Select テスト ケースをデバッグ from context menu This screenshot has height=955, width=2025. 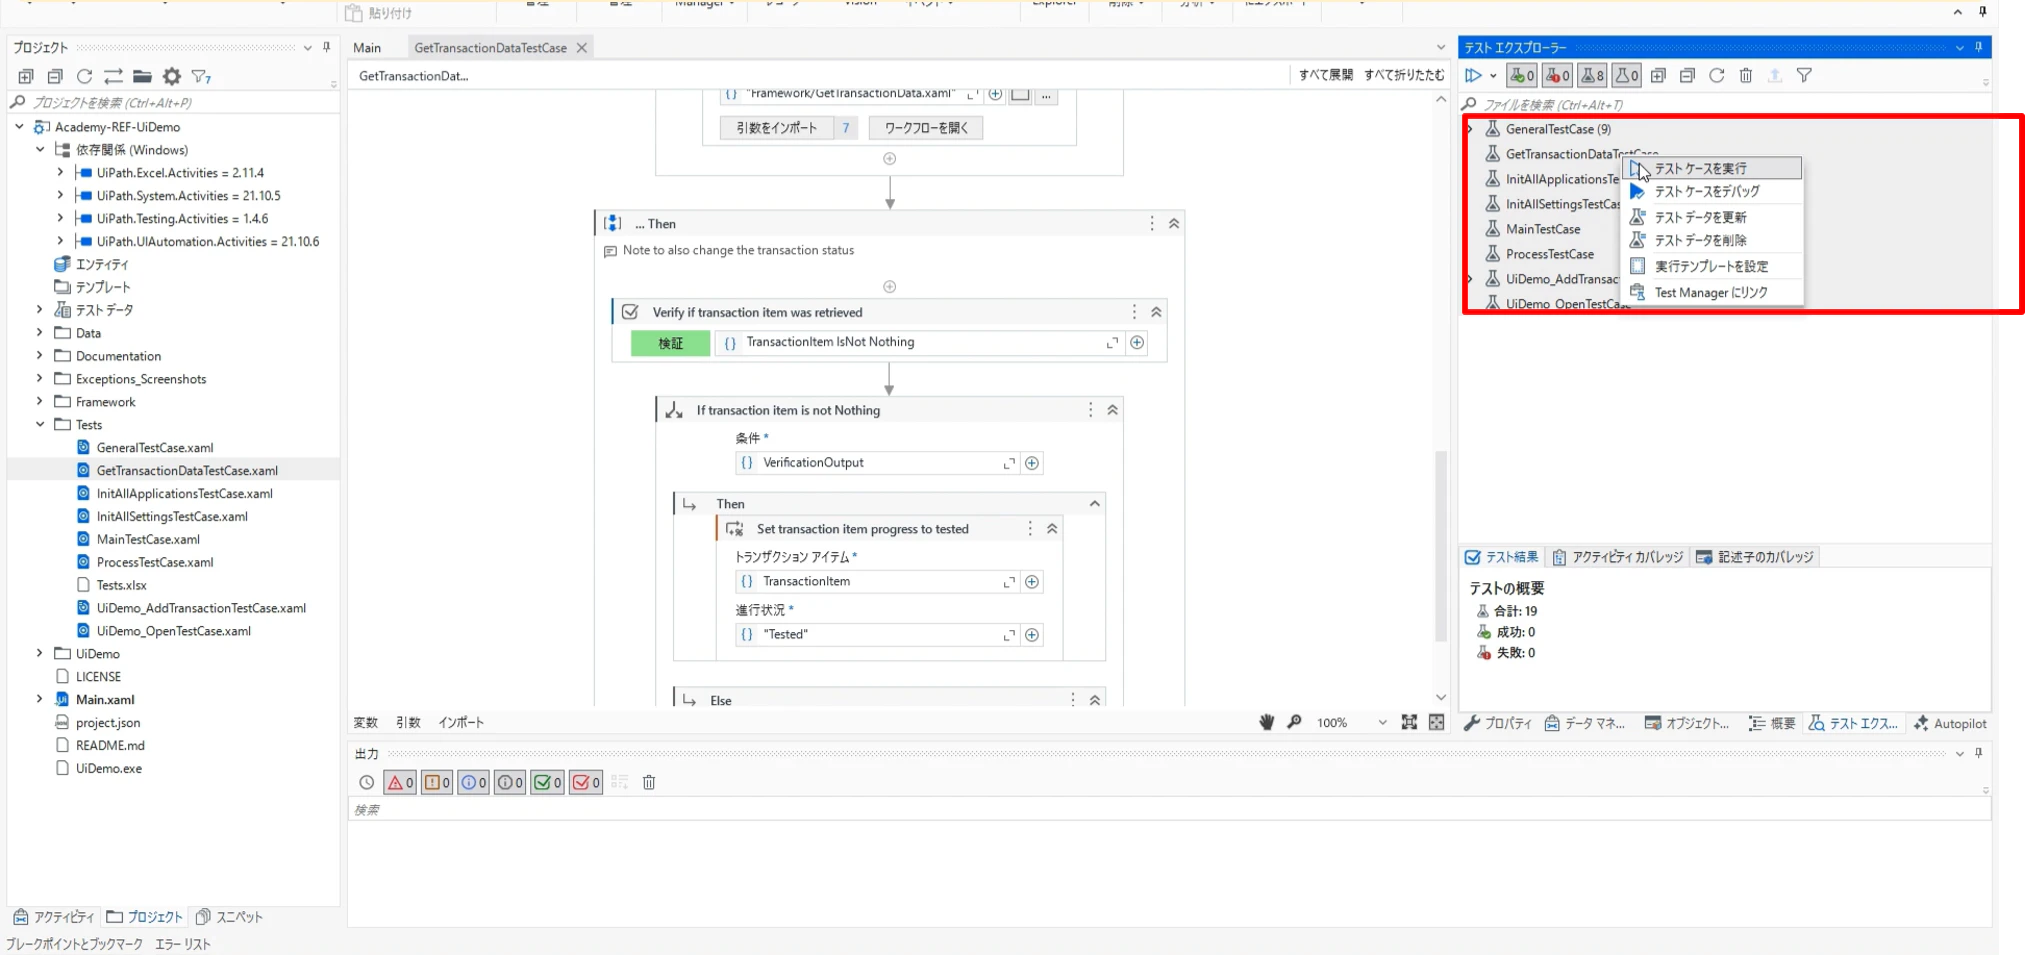click(1712, 191)
